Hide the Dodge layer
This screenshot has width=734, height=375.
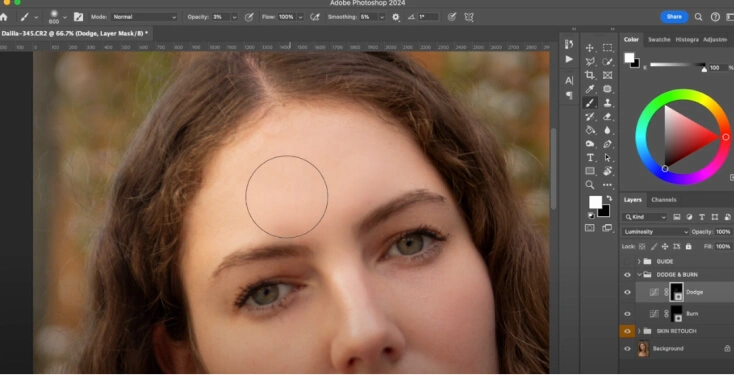(x=627, y=292)
